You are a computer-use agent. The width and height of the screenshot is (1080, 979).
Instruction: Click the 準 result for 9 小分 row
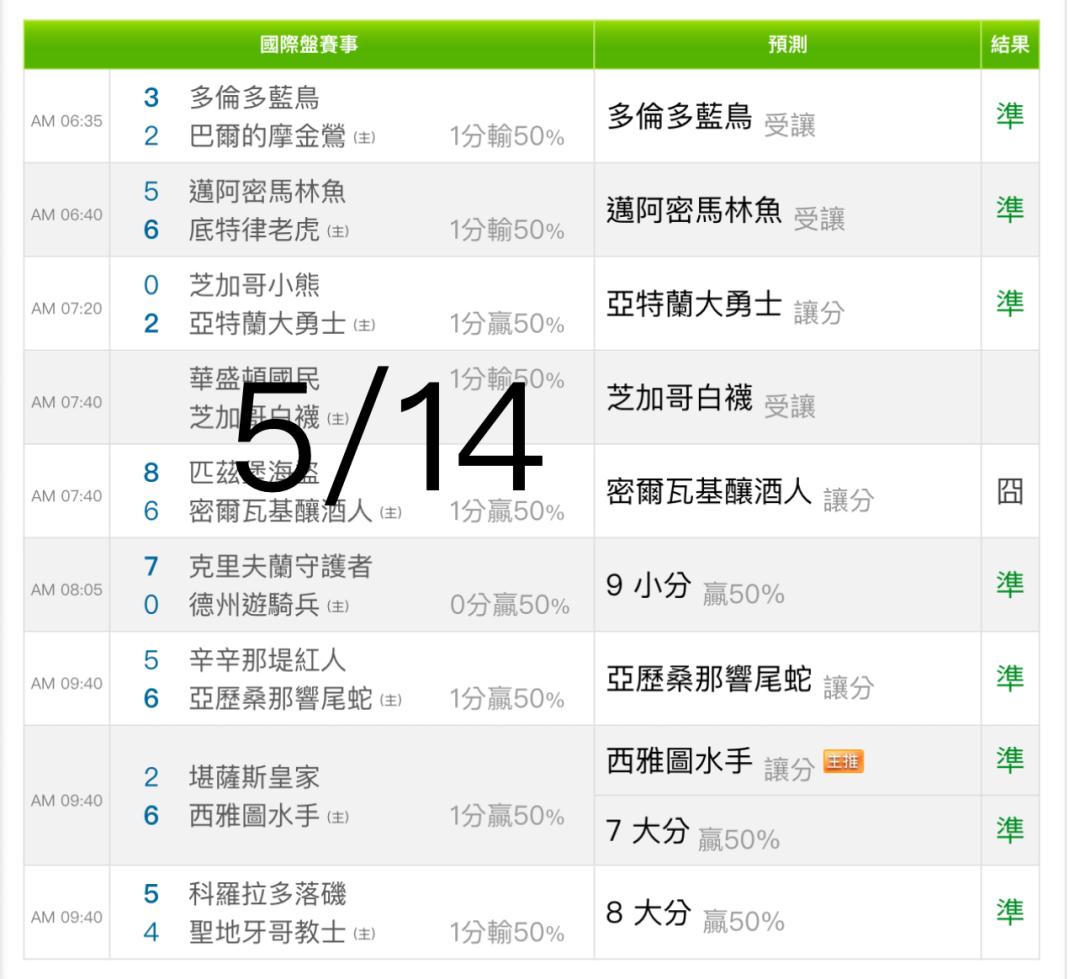[x=1010, y=585]
